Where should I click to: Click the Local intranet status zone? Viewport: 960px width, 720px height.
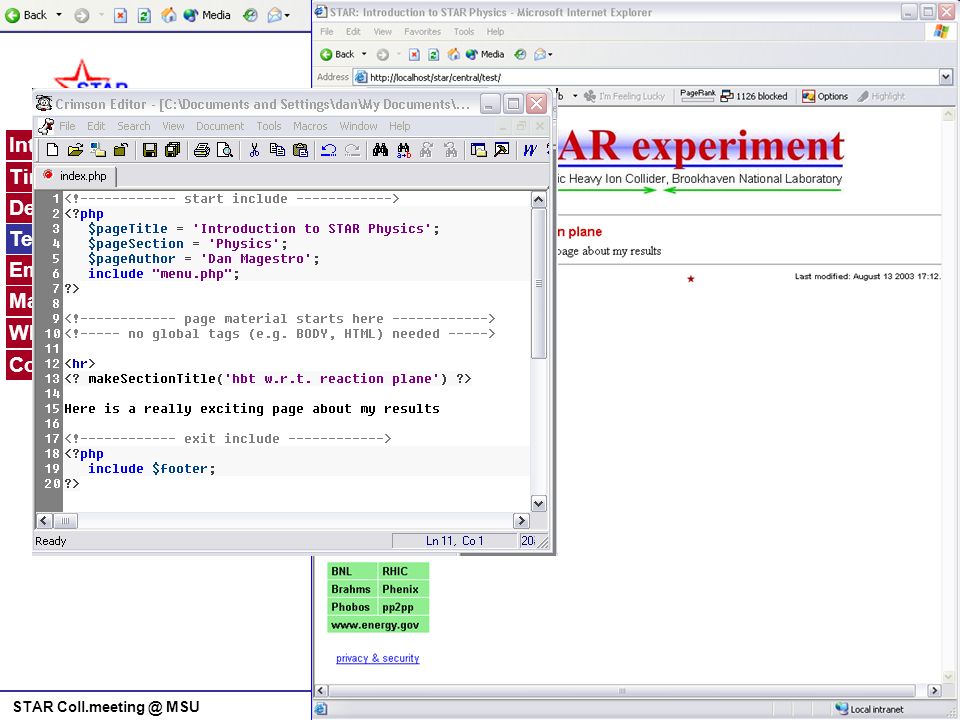pyautogui.click(x=869, y=709)
